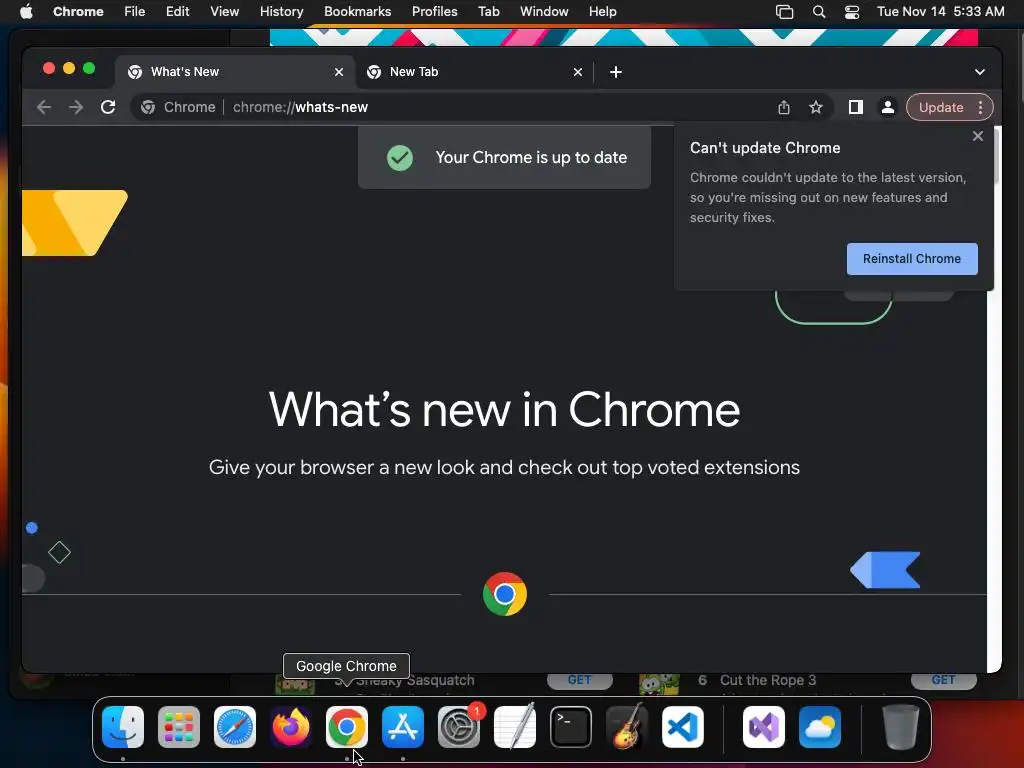Open the Weather app from the Dock
The height and width of the screenshot is (768, 1024).
pyautogui.click(x=820, y=727)
